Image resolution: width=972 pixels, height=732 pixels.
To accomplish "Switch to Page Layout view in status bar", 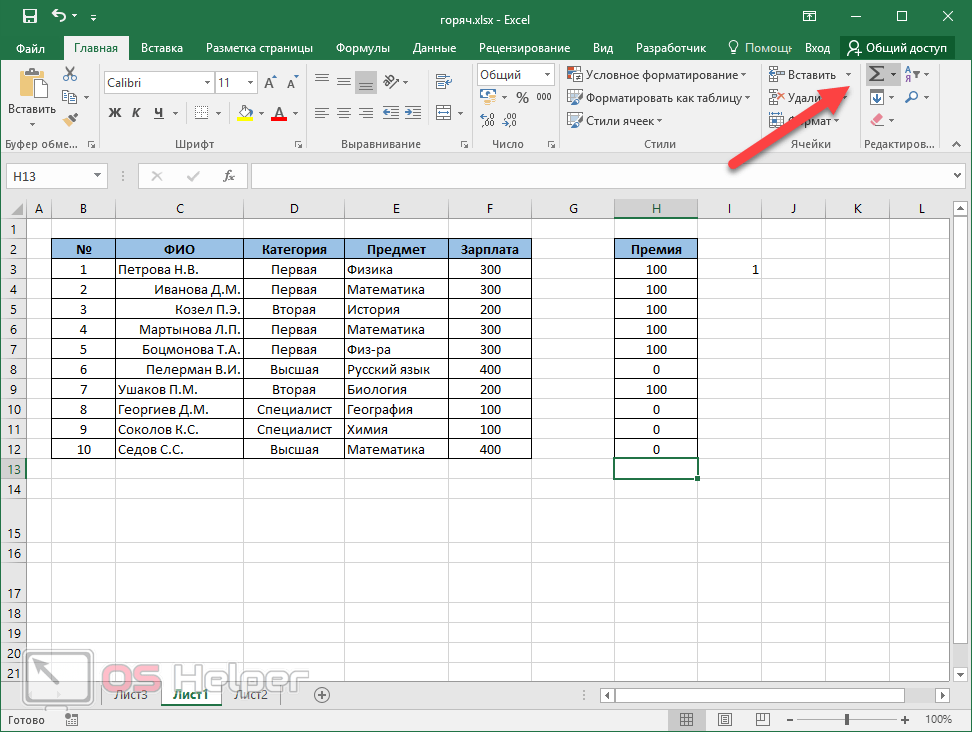I will (725, 719).
